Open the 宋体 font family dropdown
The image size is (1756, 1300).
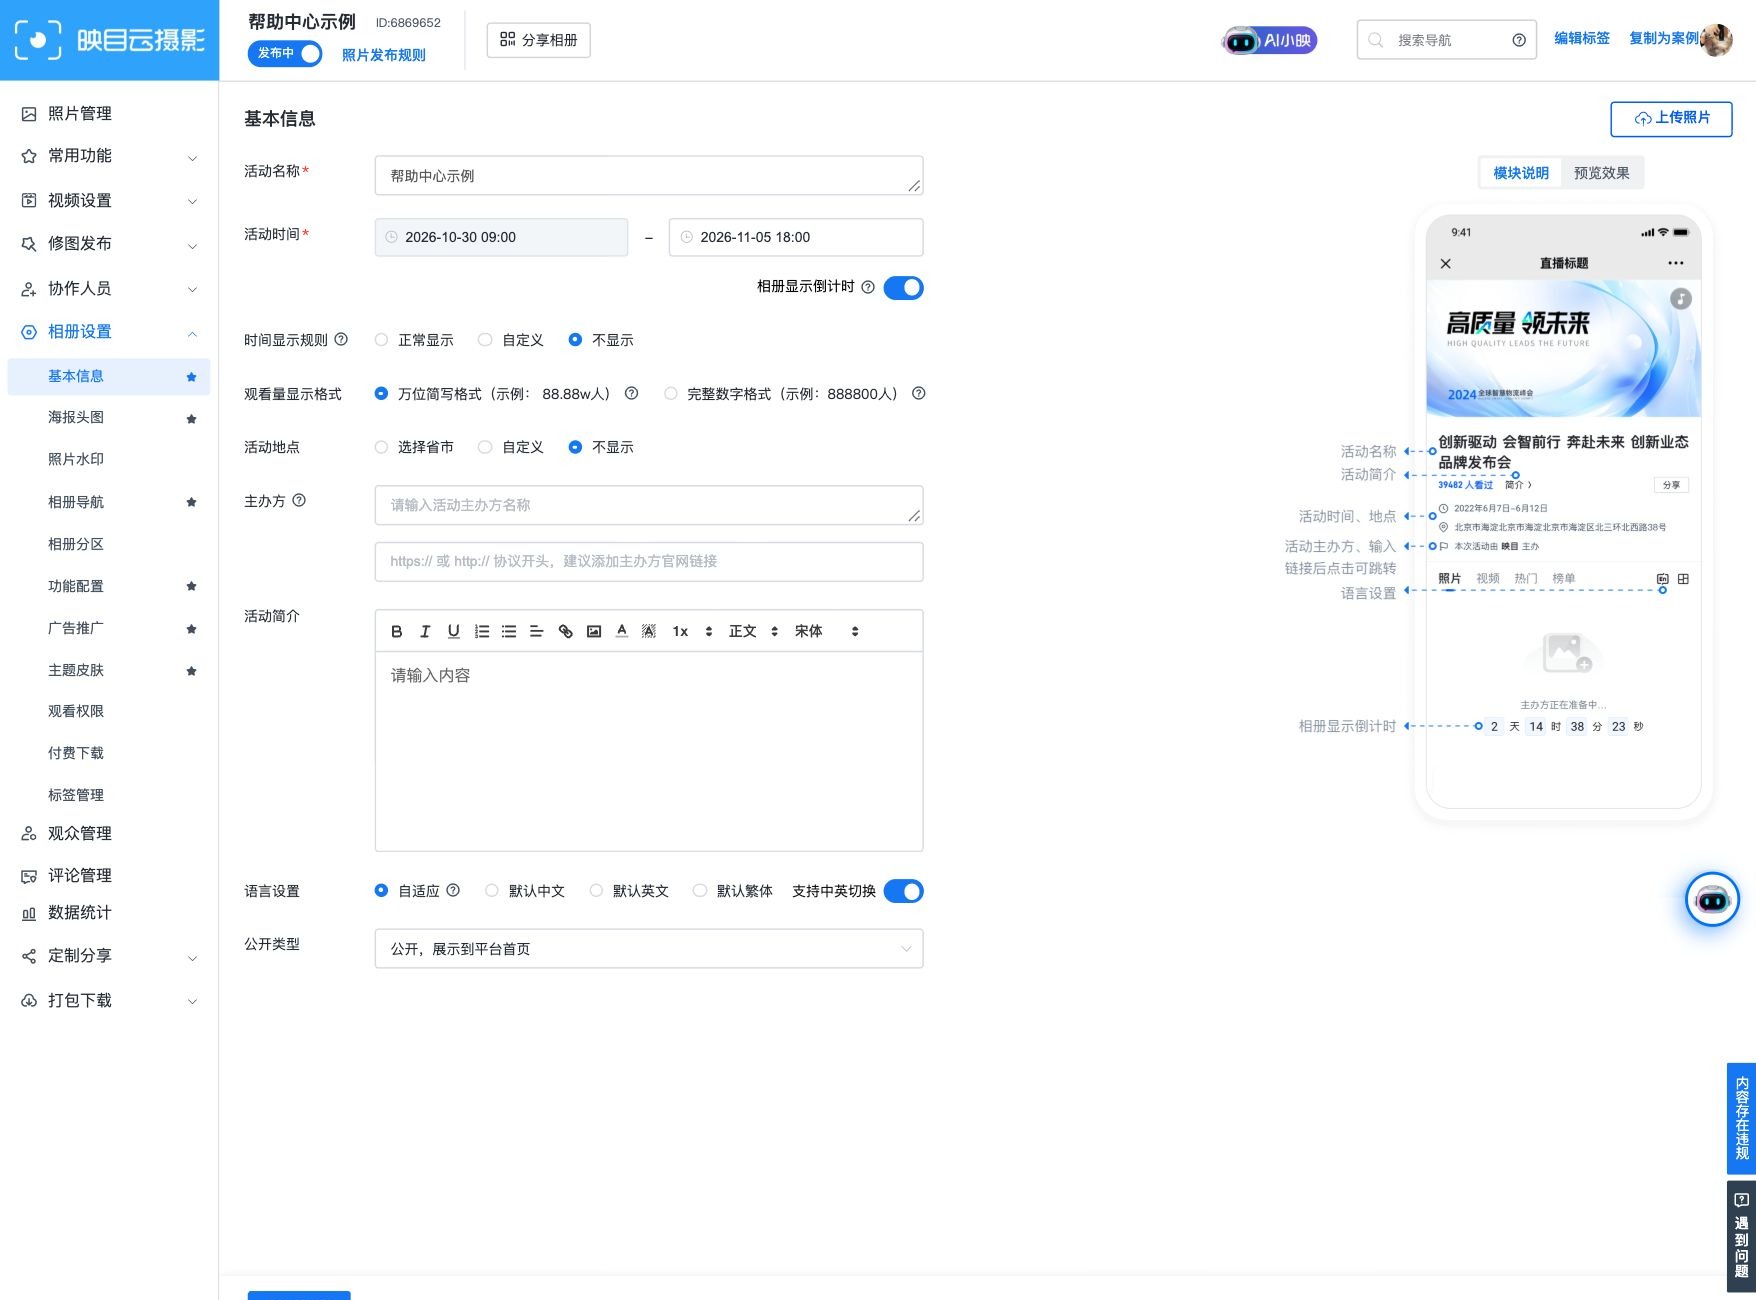(826, 631)
